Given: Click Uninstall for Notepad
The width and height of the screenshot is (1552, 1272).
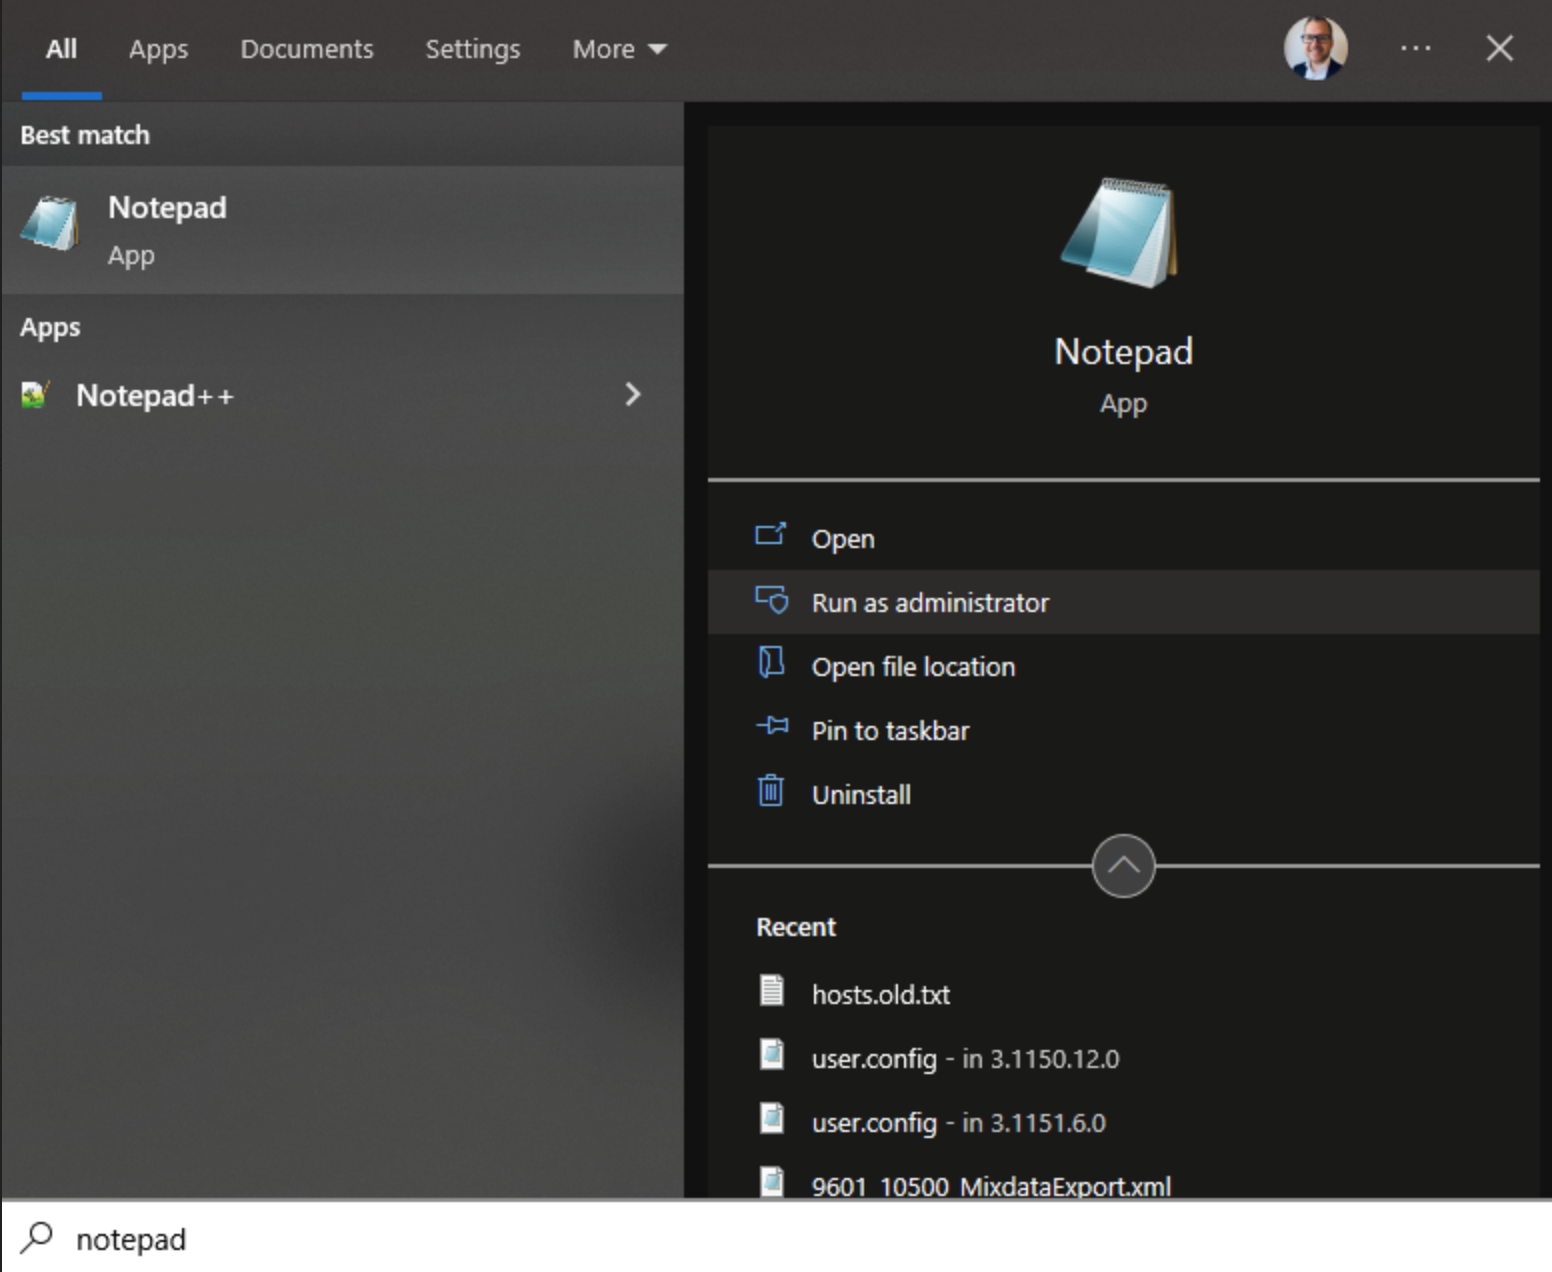Looking at the screenshot, I should tap(1123, 794).
